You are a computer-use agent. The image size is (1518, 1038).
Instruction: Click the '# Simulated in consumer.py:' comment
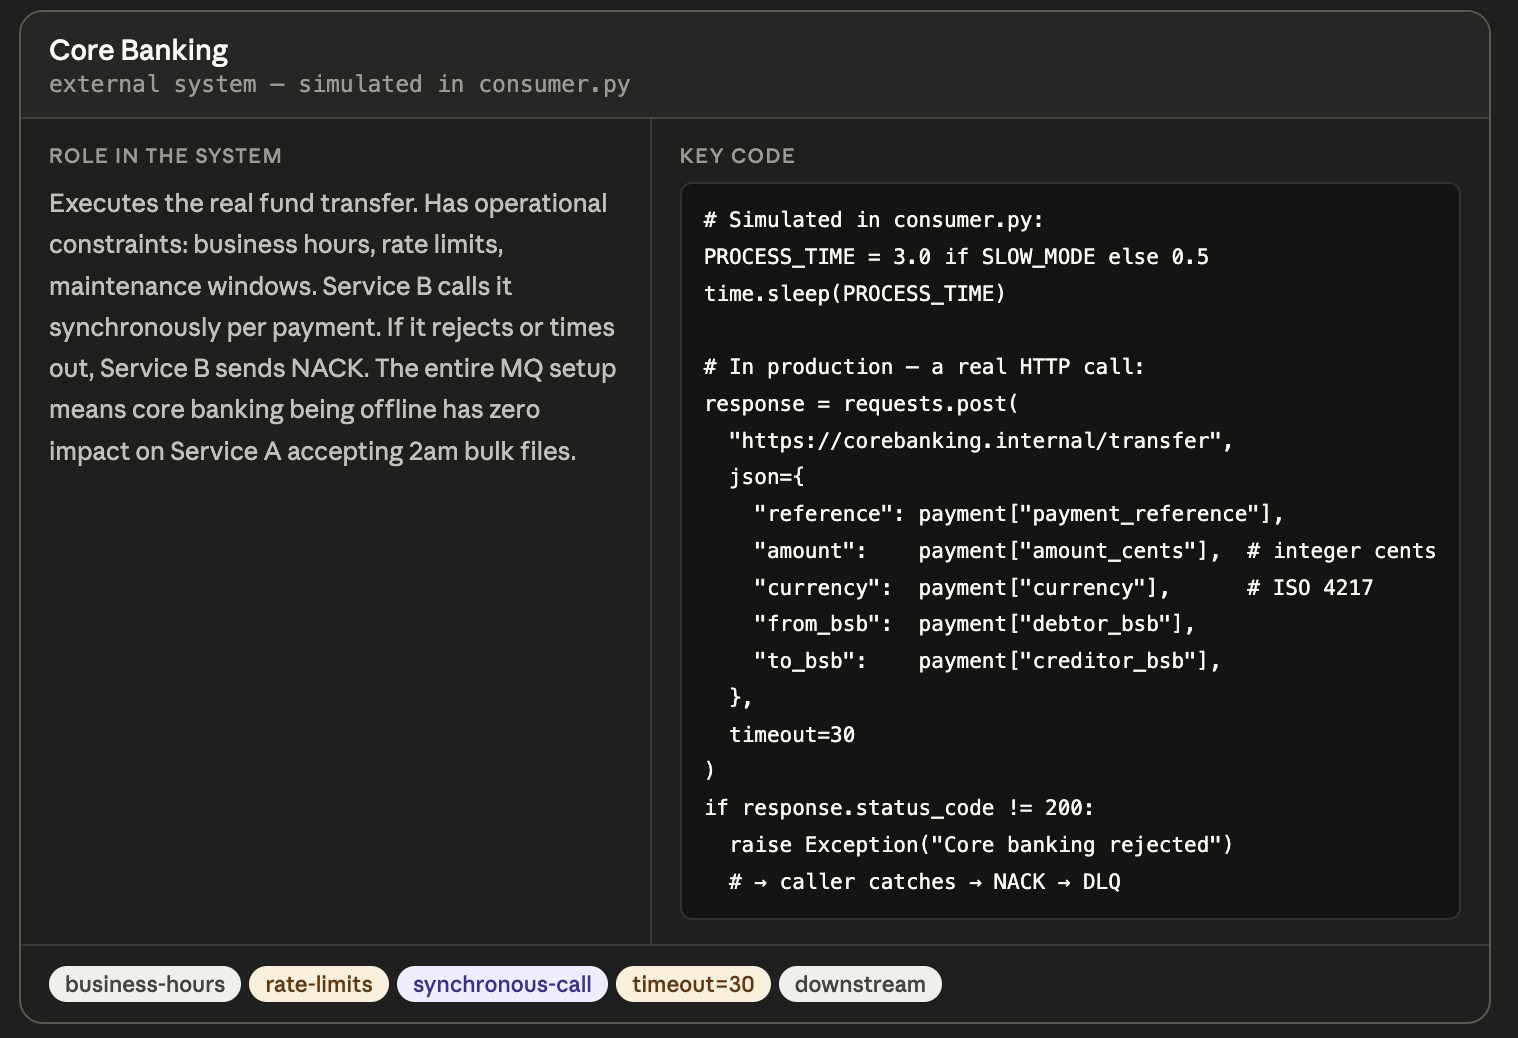pos(873,220)
